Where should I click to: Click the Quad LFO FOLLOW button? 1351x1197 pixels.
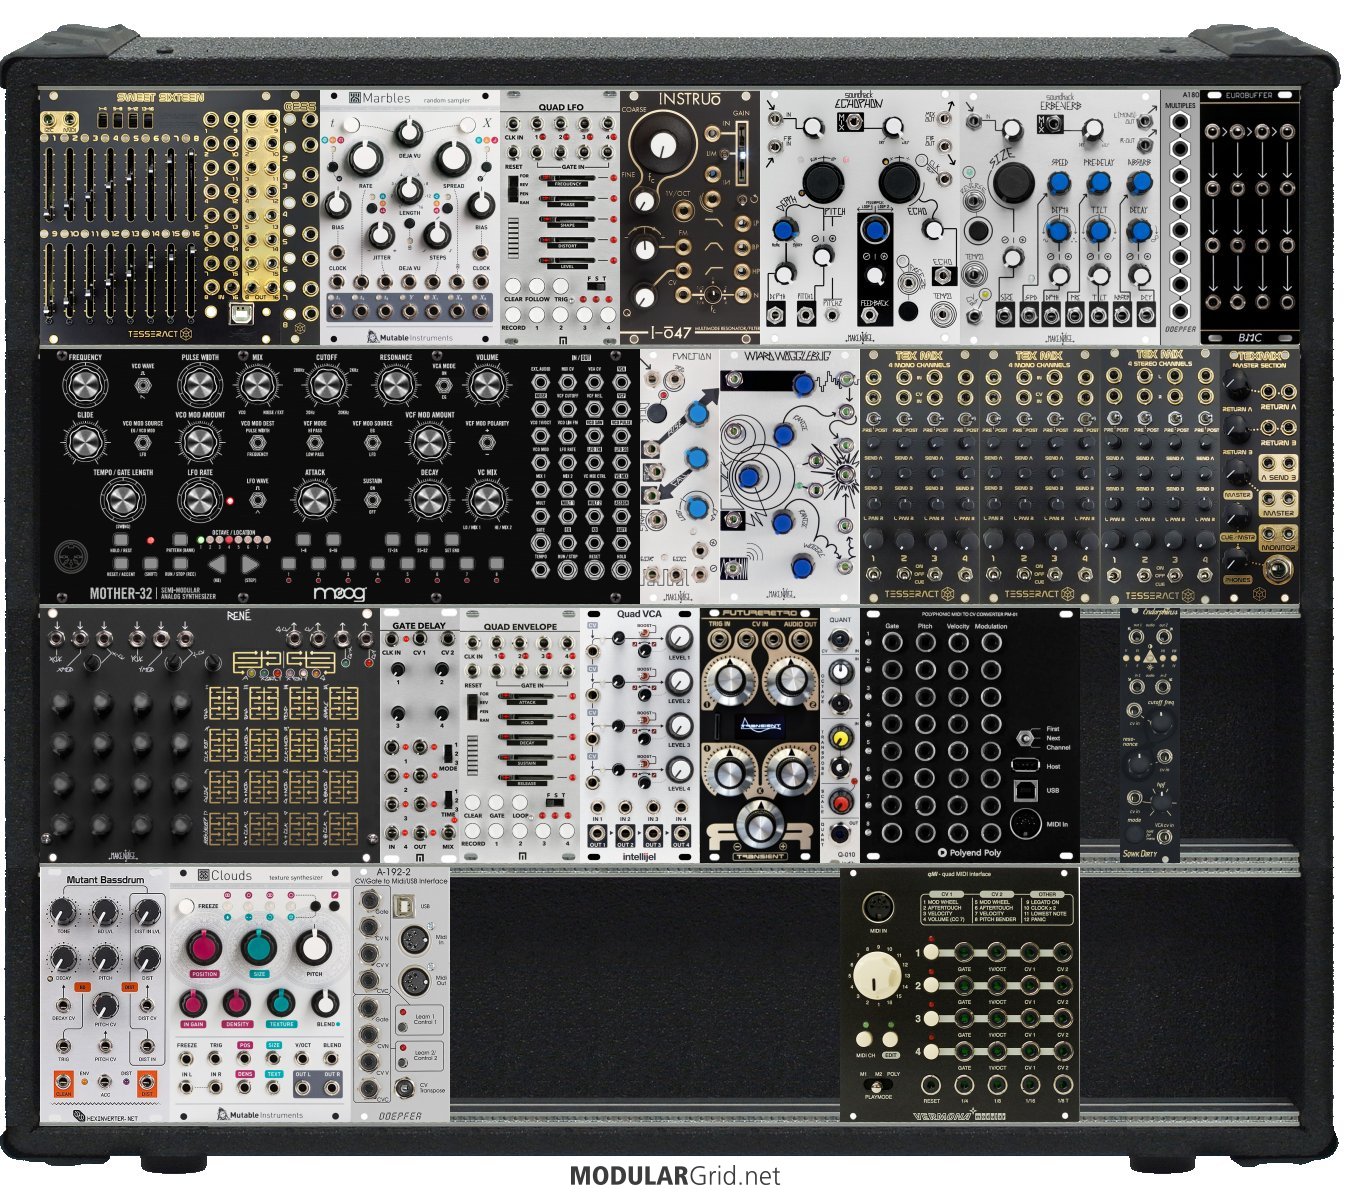tap(539, 287)
